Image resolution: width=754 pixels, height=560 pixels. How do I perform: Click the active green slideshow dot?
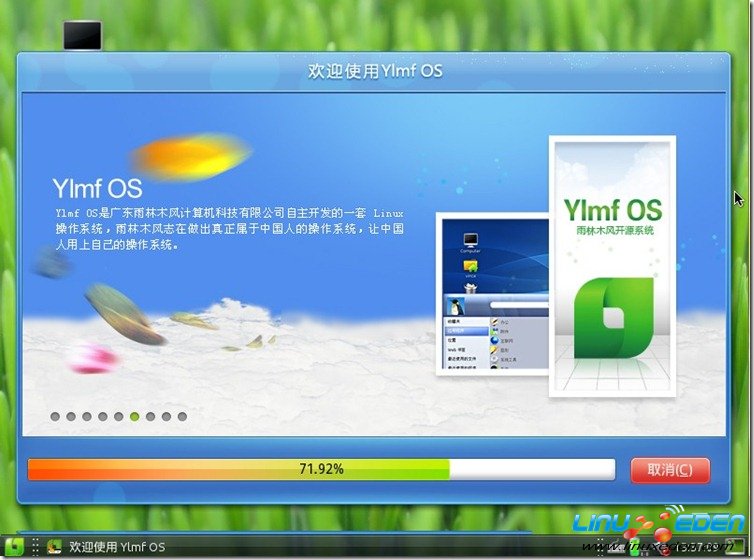pos(135,416)
